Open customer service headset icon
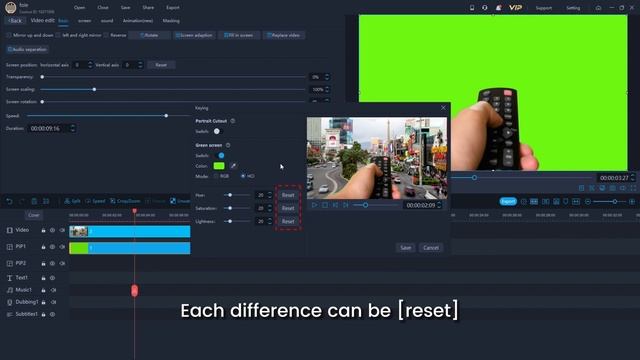This screenshot has width=640, height=360. tap(484, 8)
